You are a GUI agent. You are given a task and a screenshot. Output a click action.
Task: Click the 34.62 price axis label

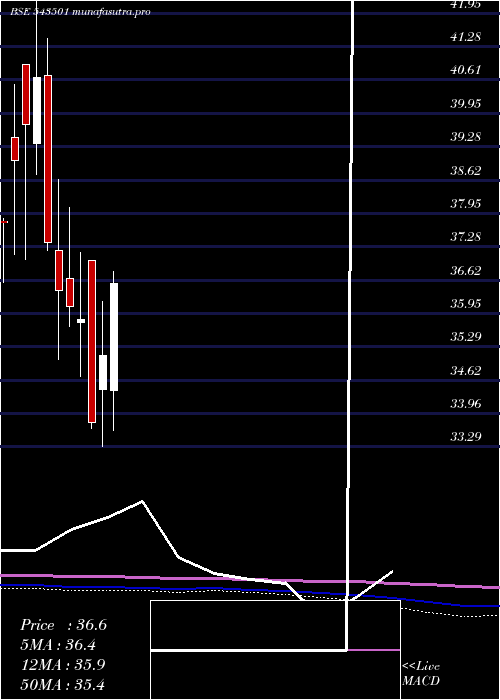(x=466, y=371)
